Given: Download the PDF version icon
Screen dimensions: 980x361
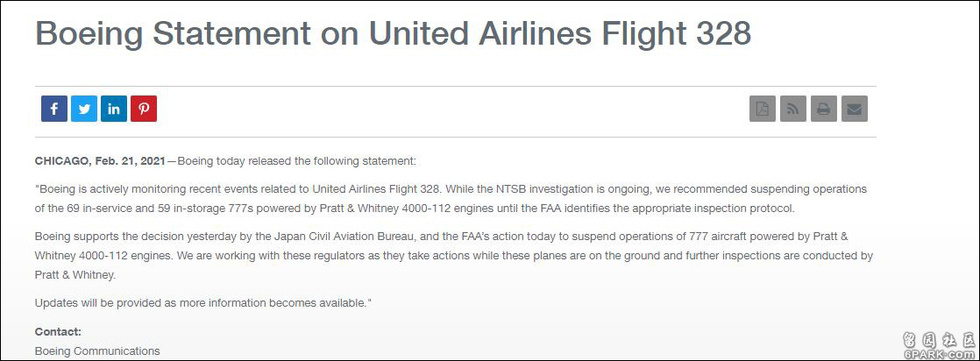Looking at the screenshot, I should pyautogui.click(x=762, y=109).
